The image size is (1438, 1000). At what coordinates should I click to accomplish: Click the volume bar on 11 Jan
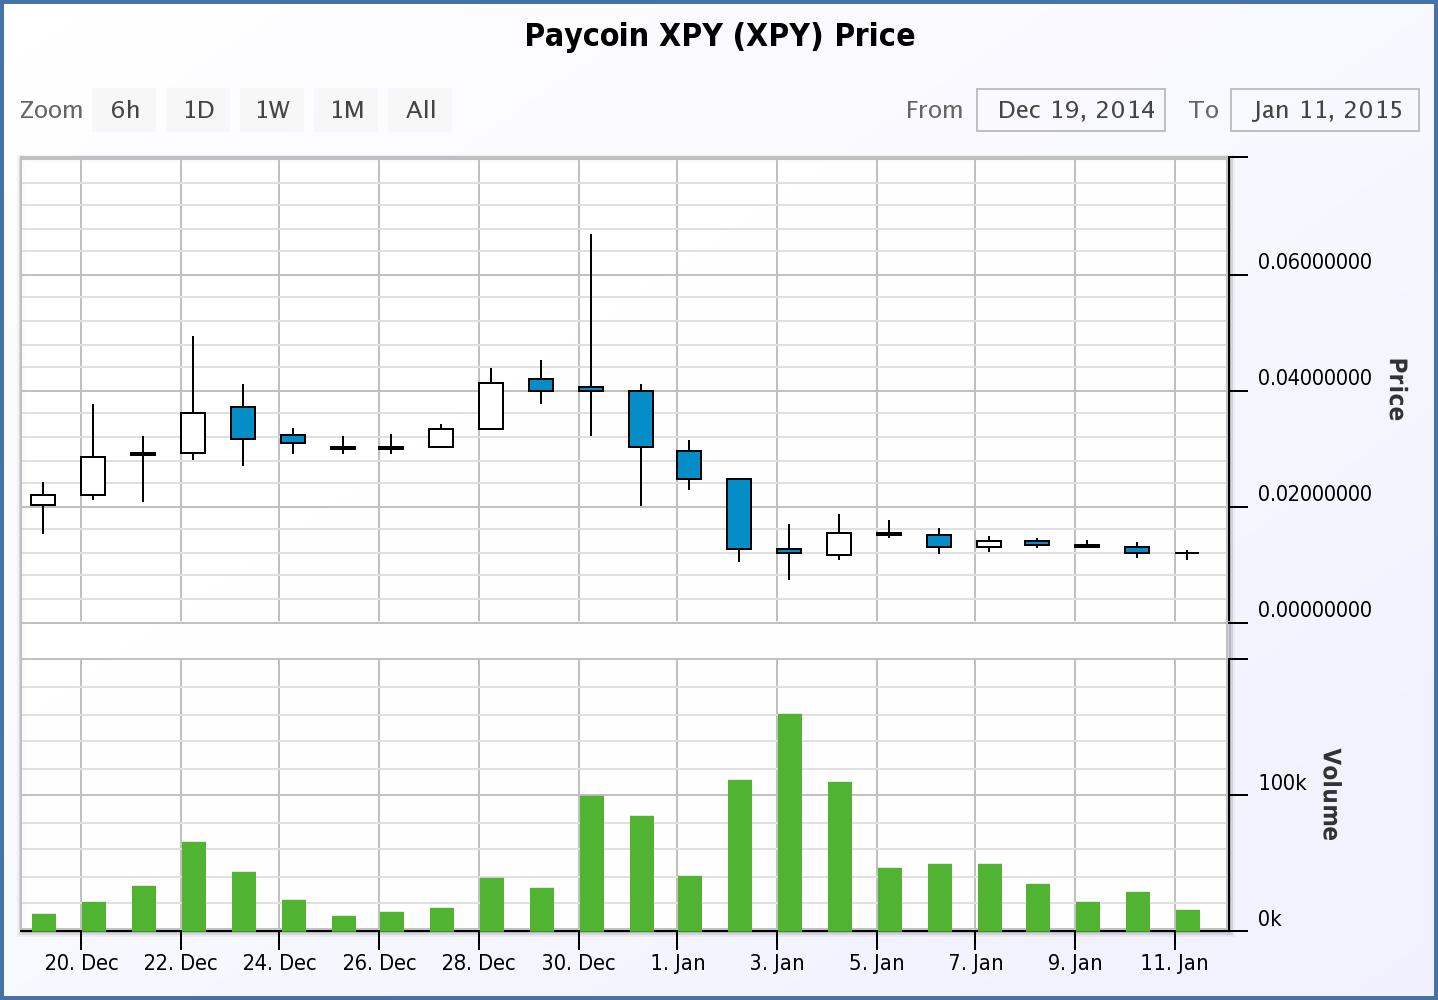pos(1188,920)
